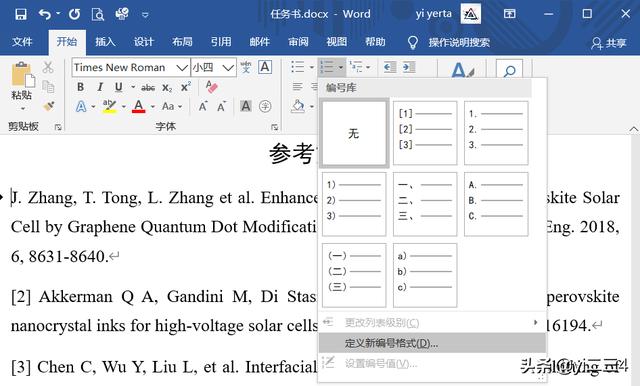Click the Bullets list icon
640x386 pixels.
298,67
